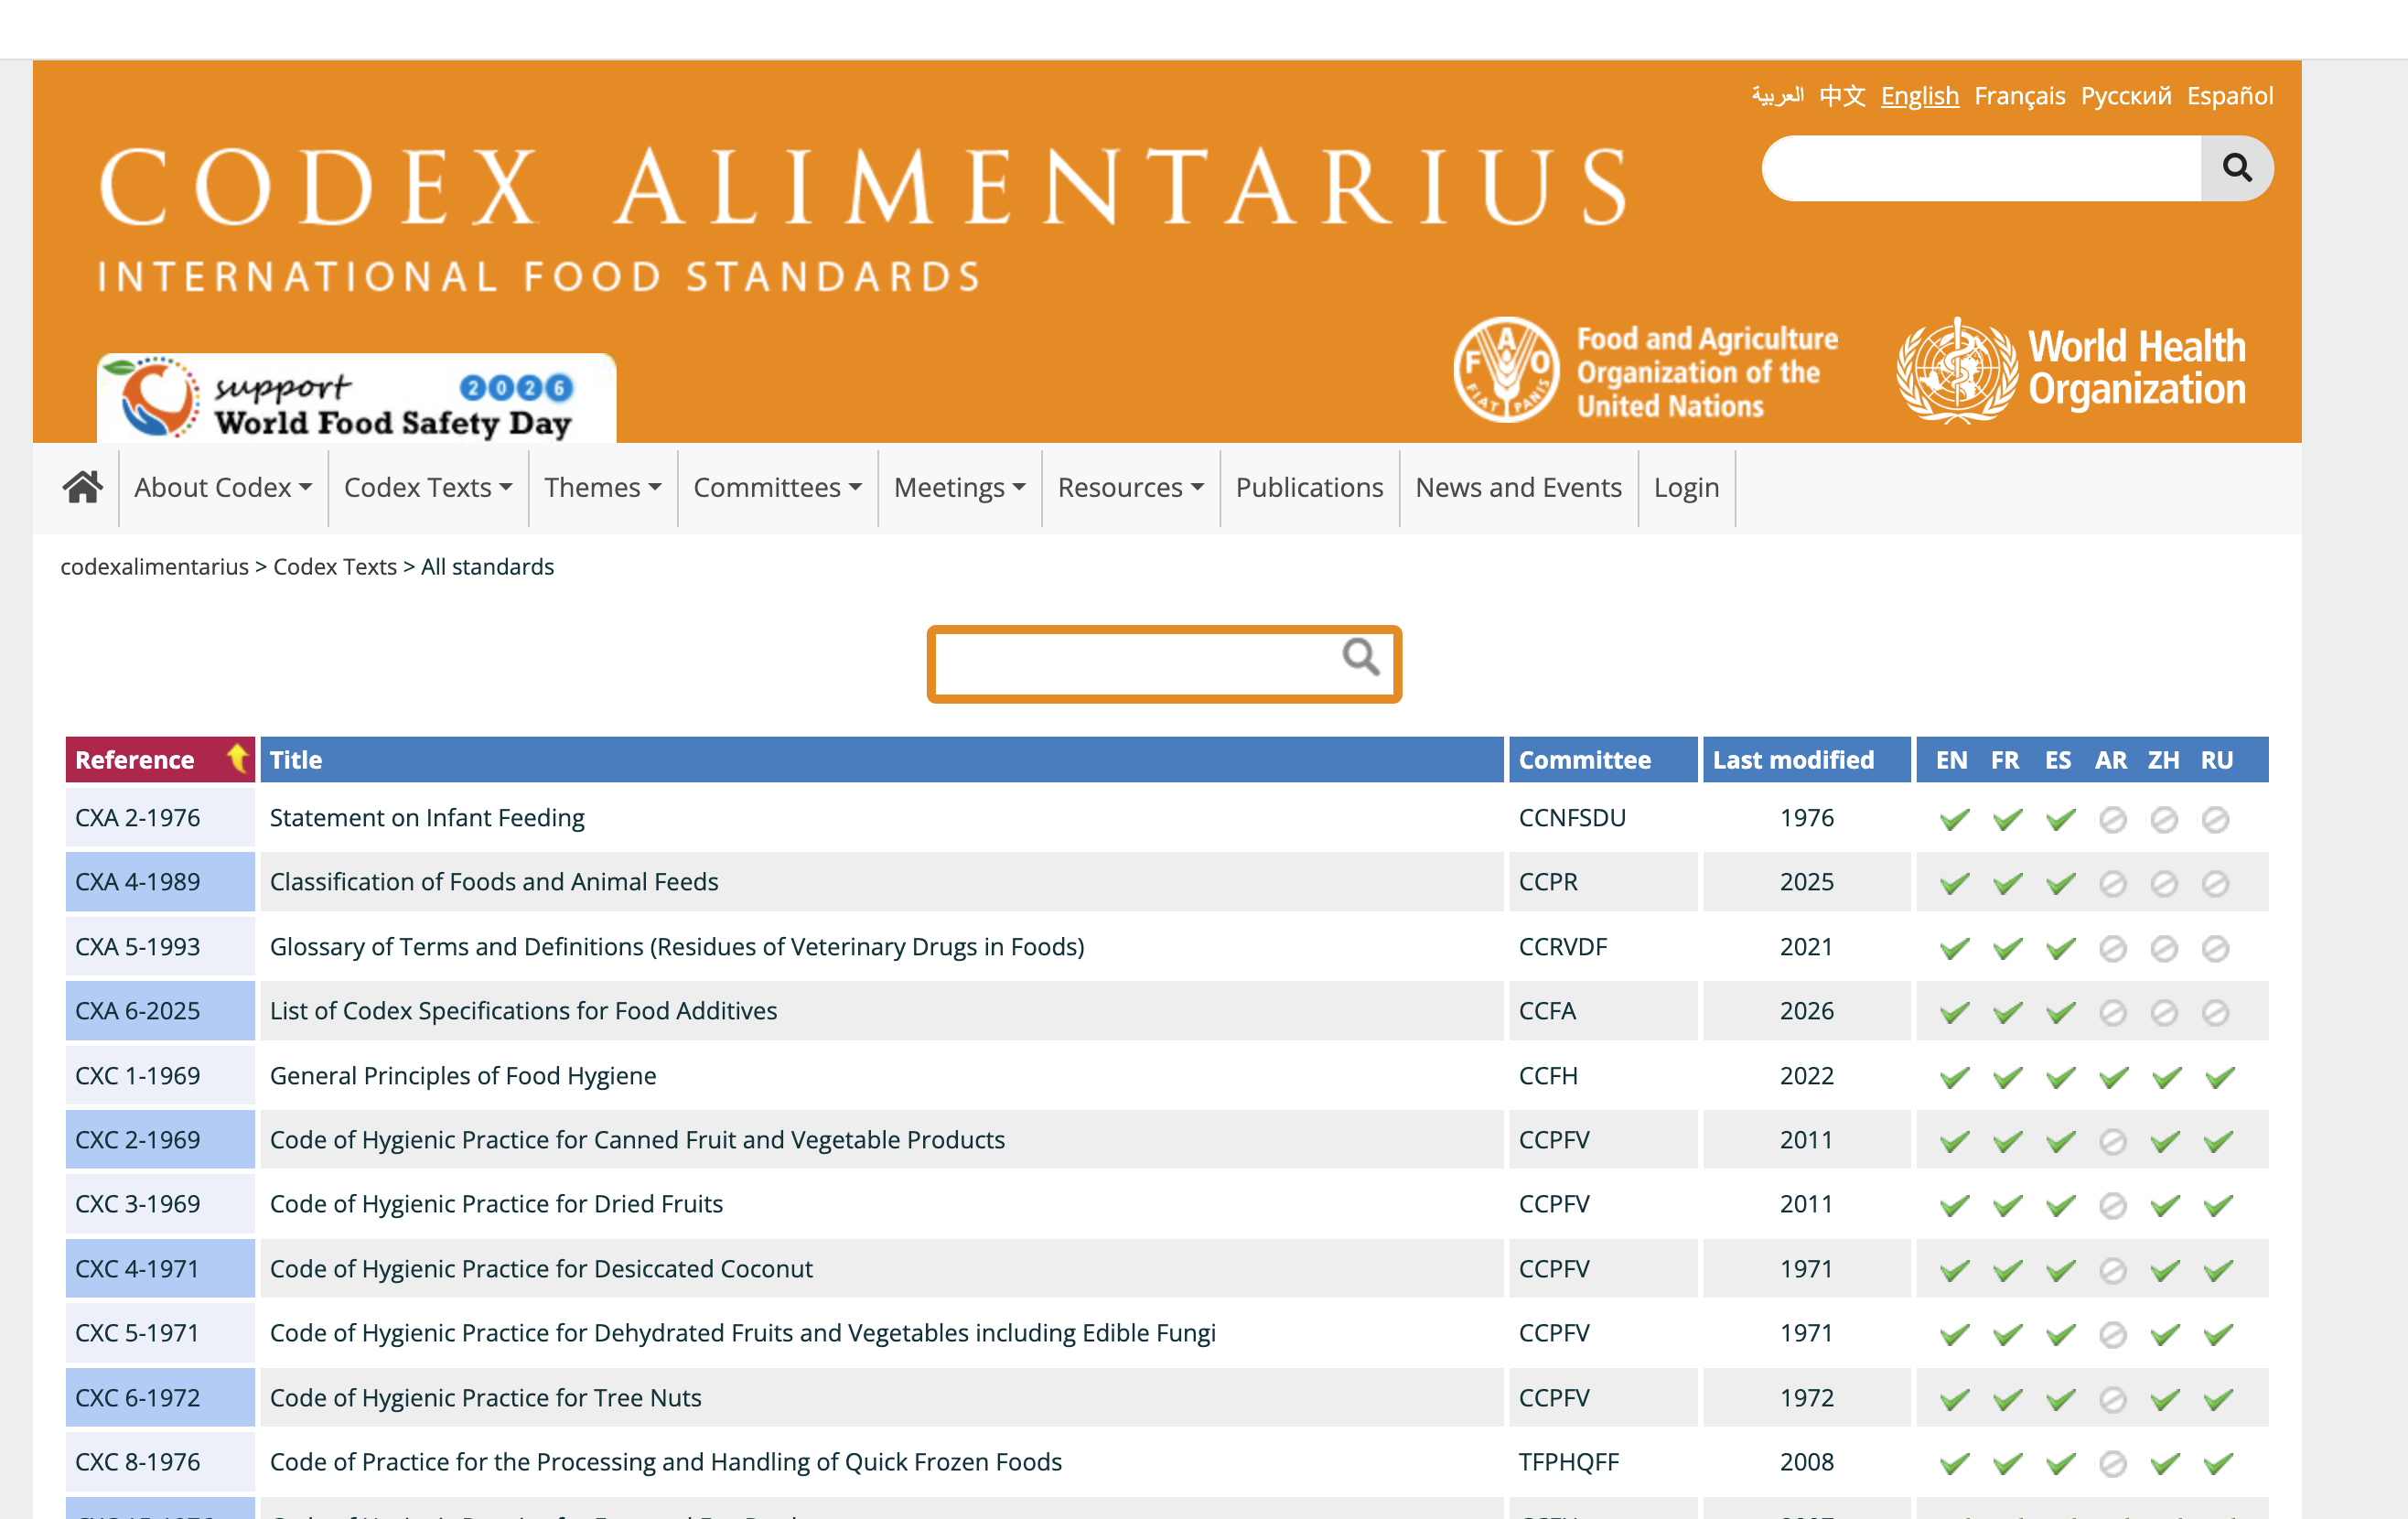Sort by the Reference column arrow
This screenshot has height=1519, width=2408.
pyautogui.click(x=237, y=759)
